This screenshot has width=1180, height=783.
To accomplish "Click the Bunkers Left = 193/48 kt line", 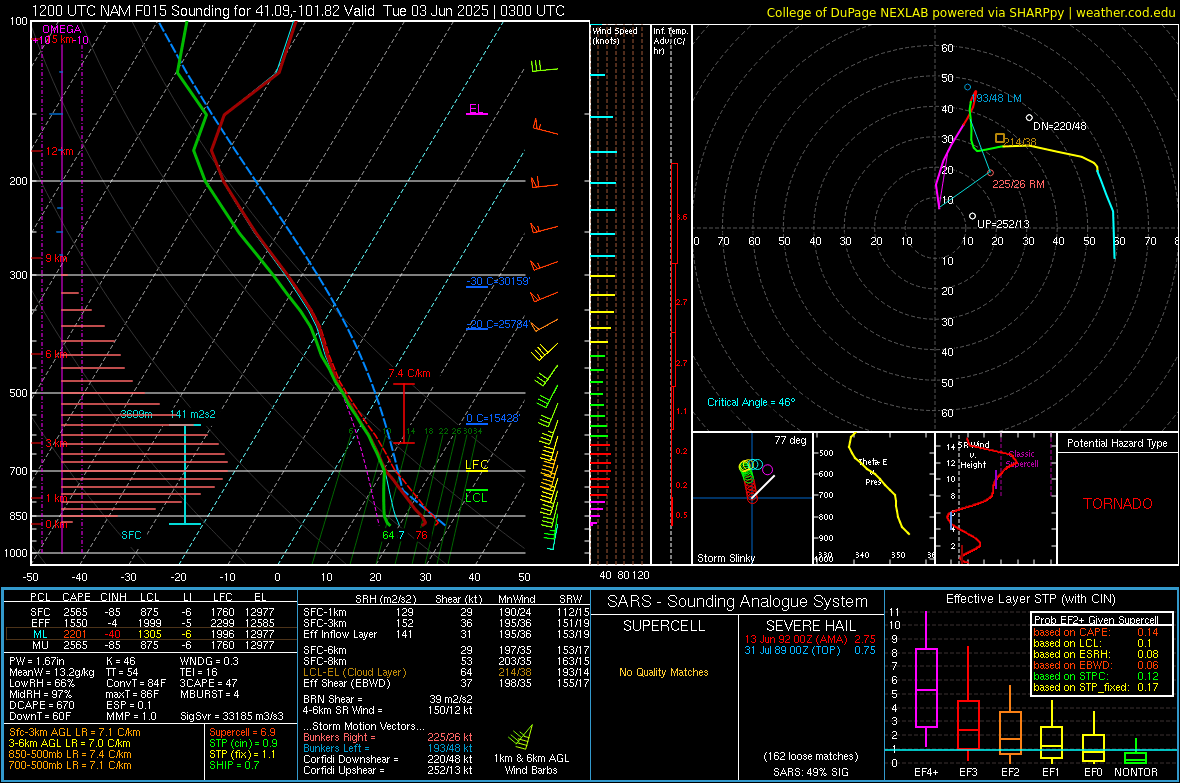I will [388, 748].
